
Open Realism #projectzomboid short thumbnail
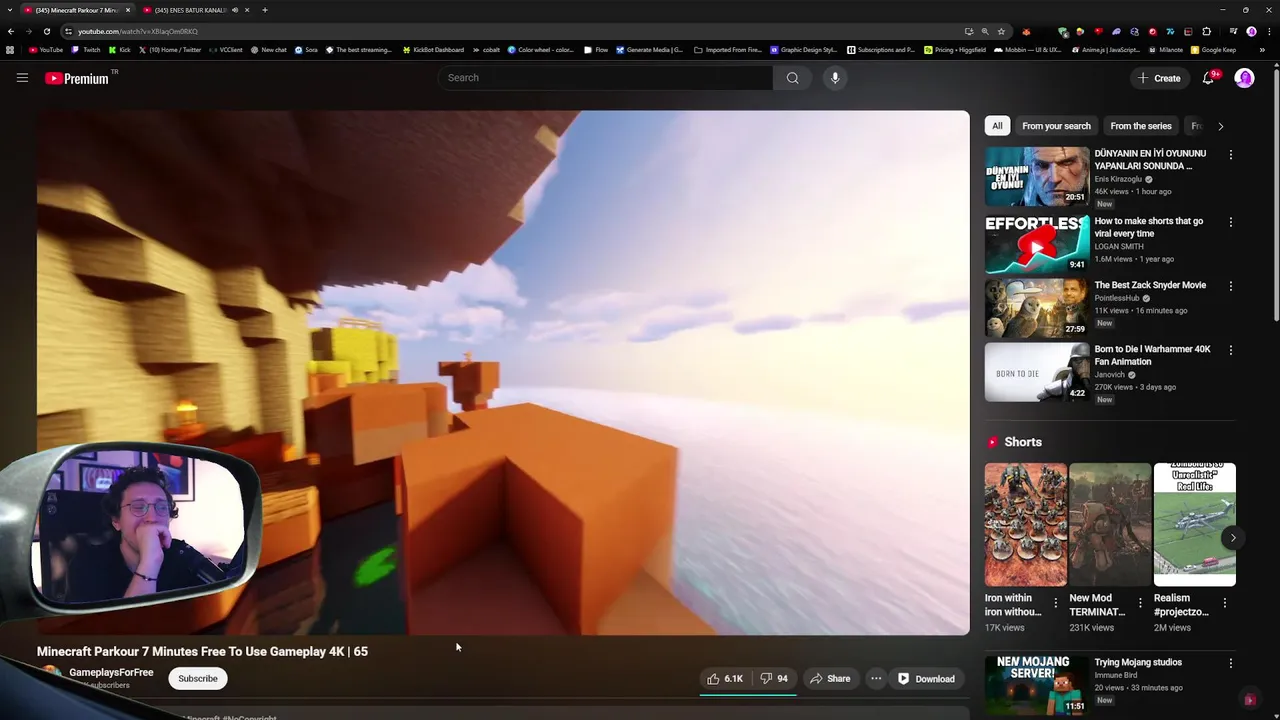(x=1195, y=524)
